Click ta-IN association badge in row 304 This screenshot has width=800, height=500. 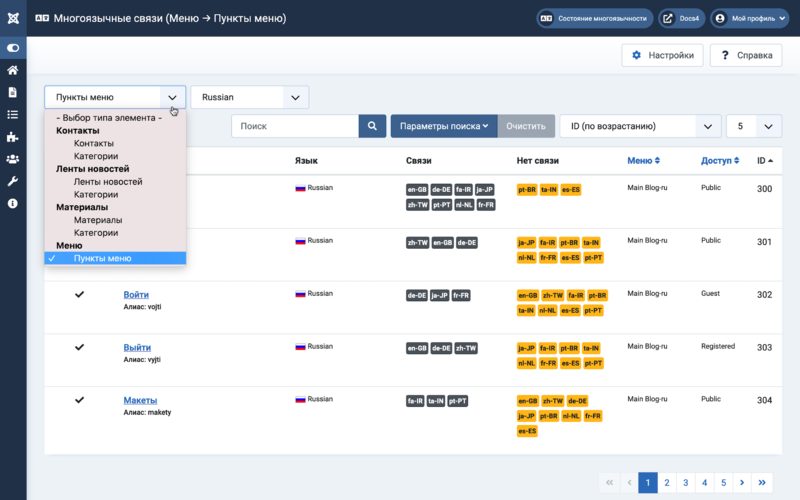tap(436, 401)
